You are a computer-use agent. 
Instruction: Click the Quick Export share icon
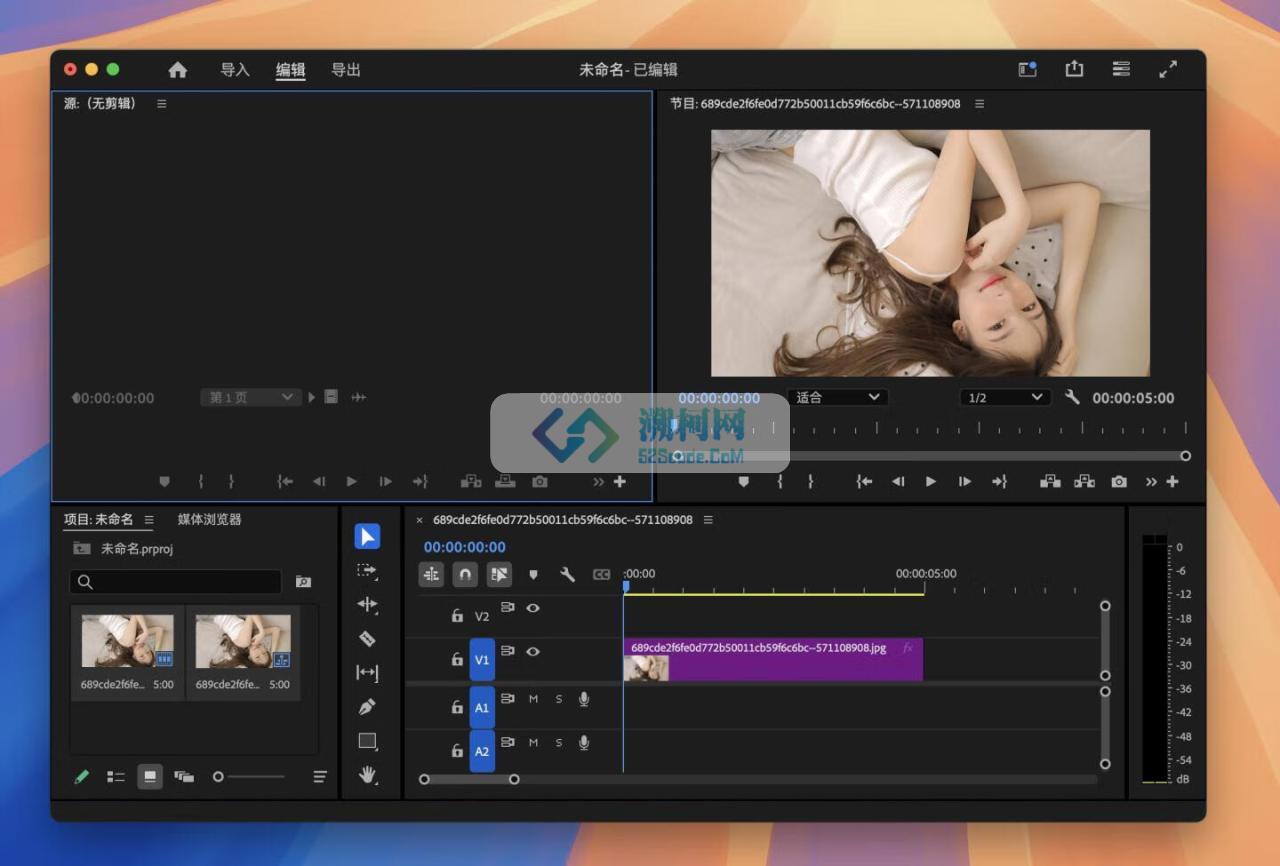(x=1074, y=69)
